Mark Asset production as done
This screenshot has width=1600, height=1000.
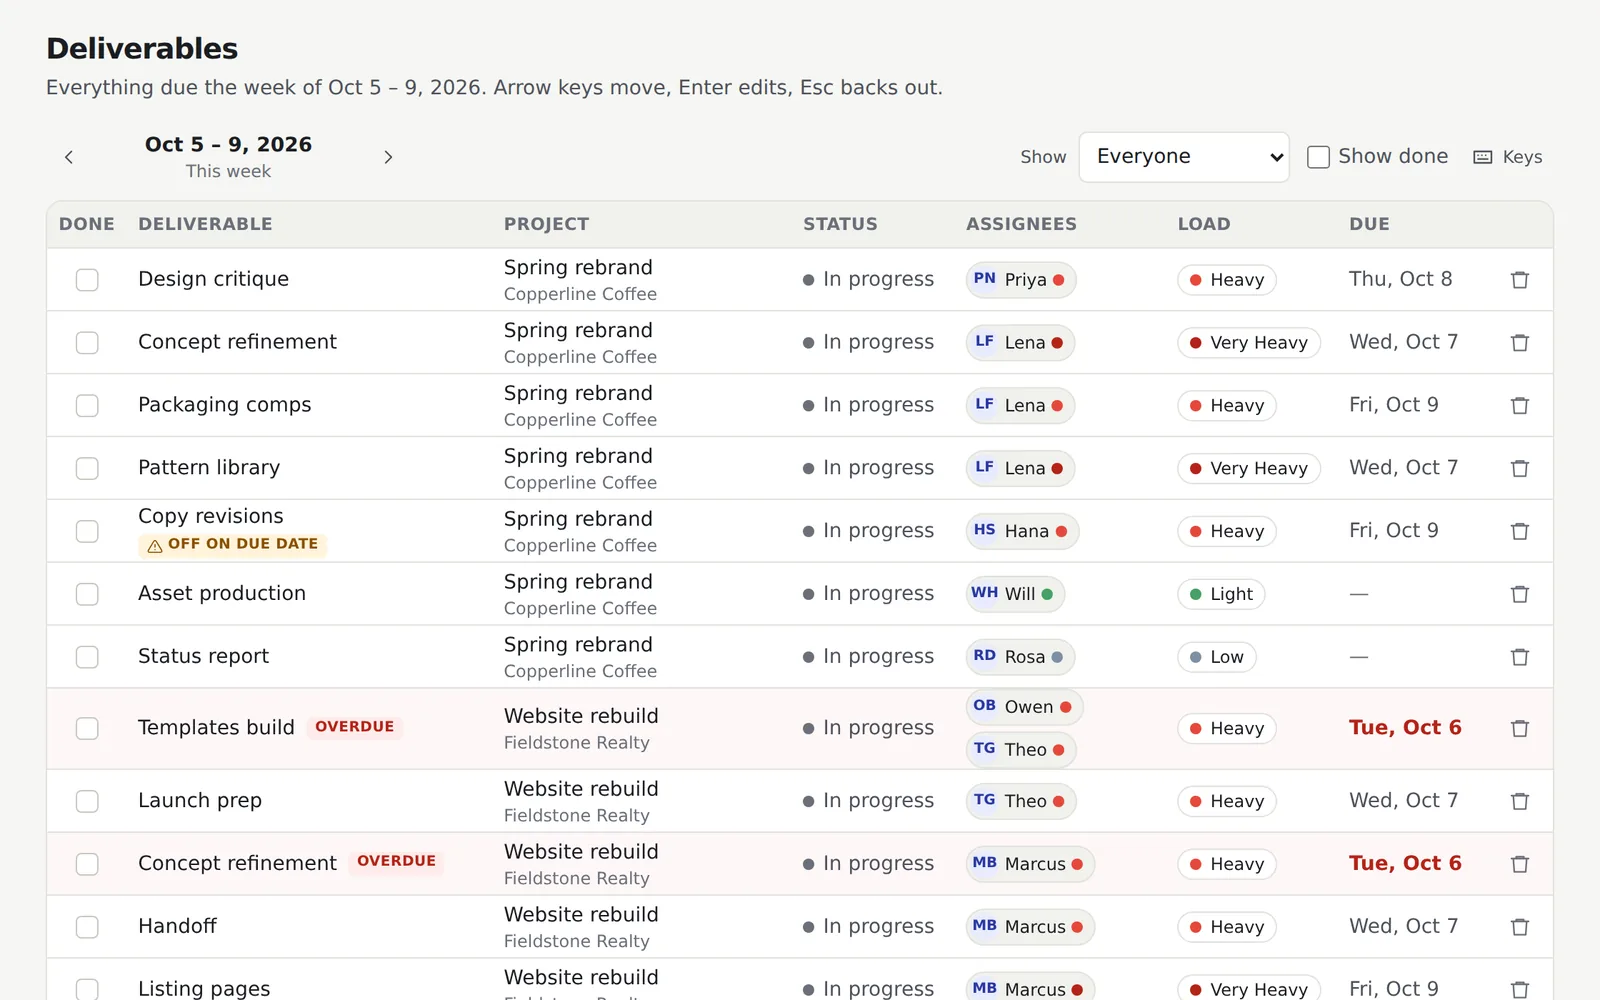(87, 595)
